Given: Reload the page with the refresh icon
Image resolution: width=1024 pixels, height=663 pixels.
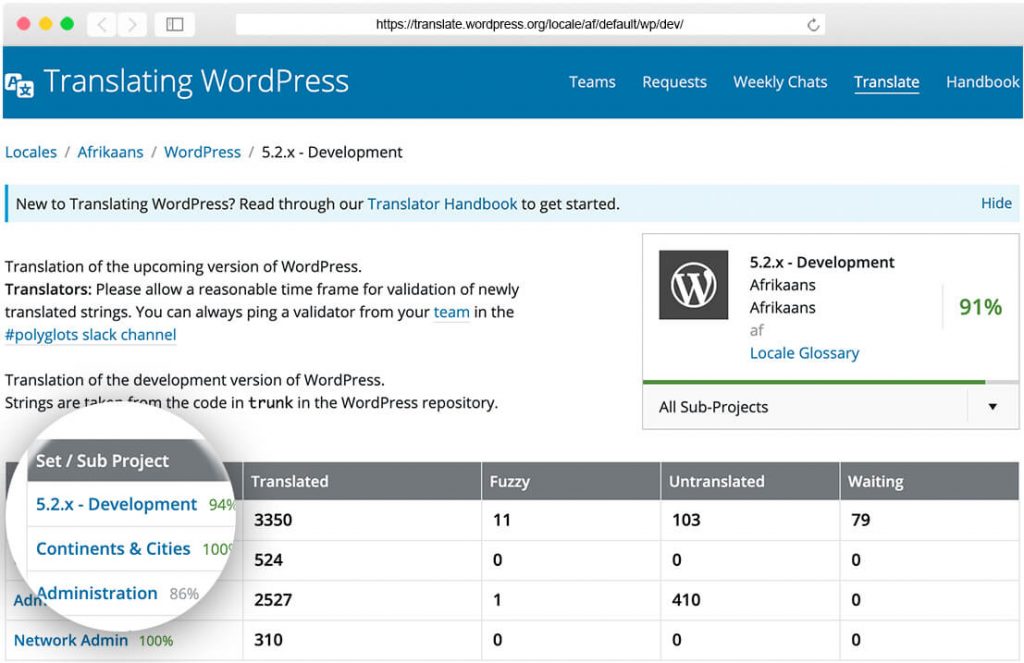Looking at the screenshot, I should pyautogui.click(x=813, y=25).
